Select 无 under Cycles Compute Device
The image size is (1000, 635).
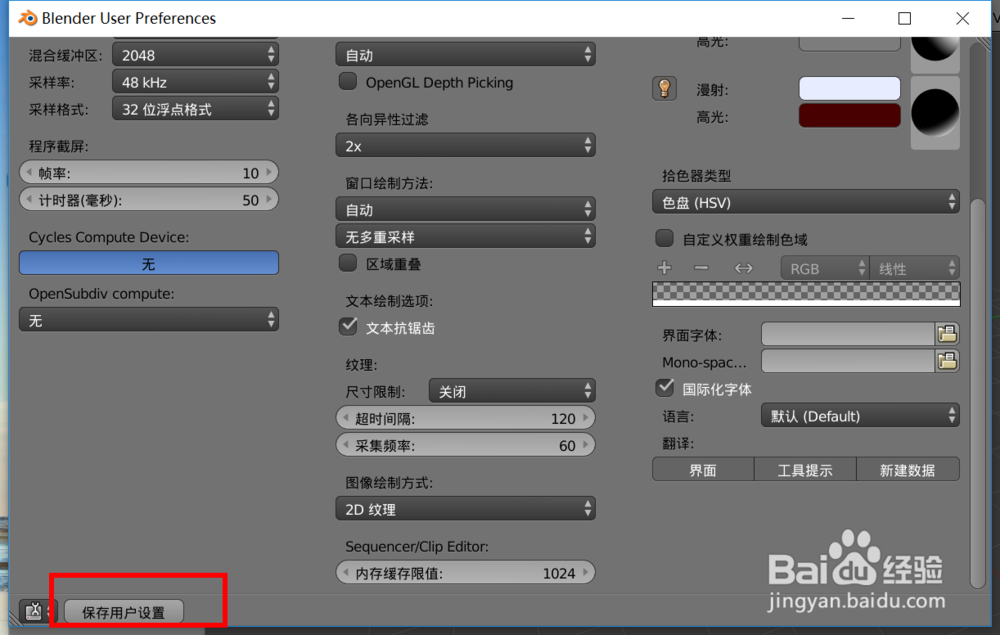[149, 263]
